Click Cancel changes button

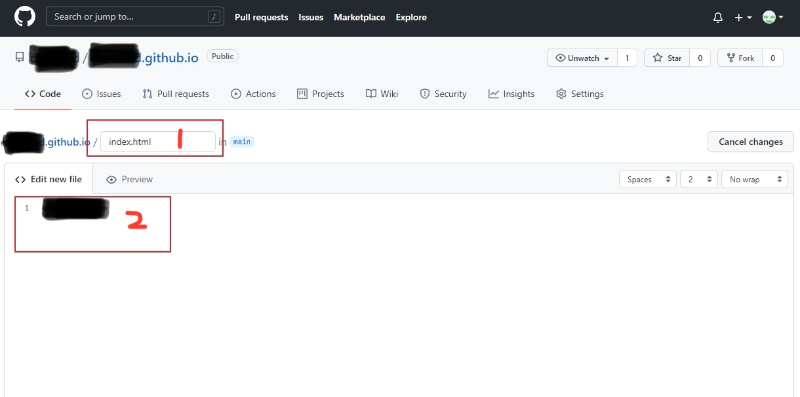[751, 142]
